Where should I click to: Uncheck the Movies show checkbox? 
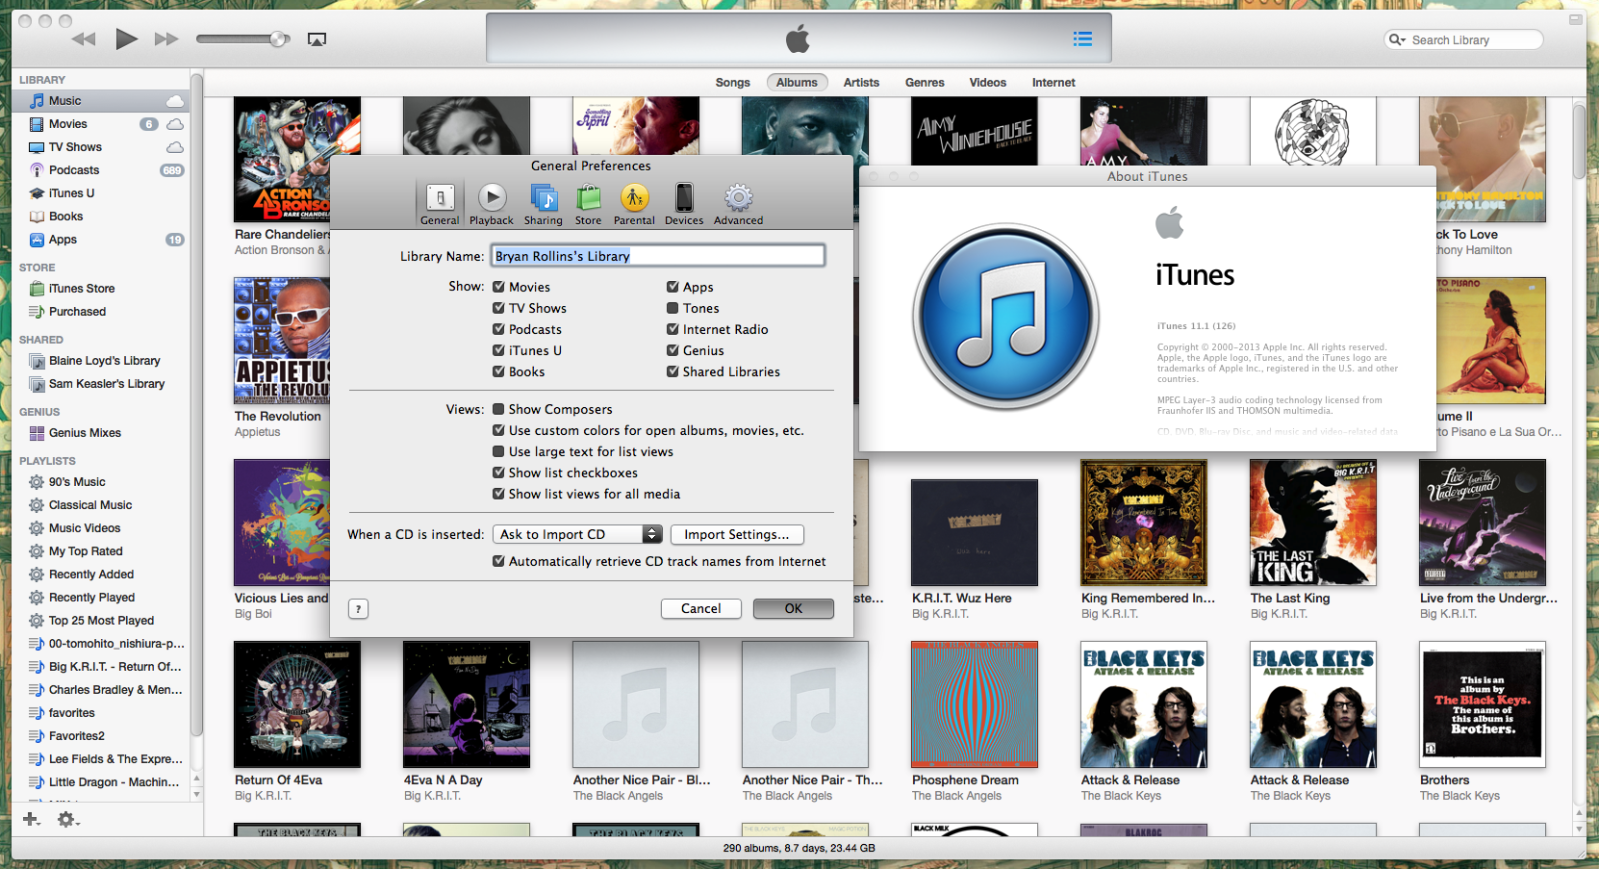point(498,287)
